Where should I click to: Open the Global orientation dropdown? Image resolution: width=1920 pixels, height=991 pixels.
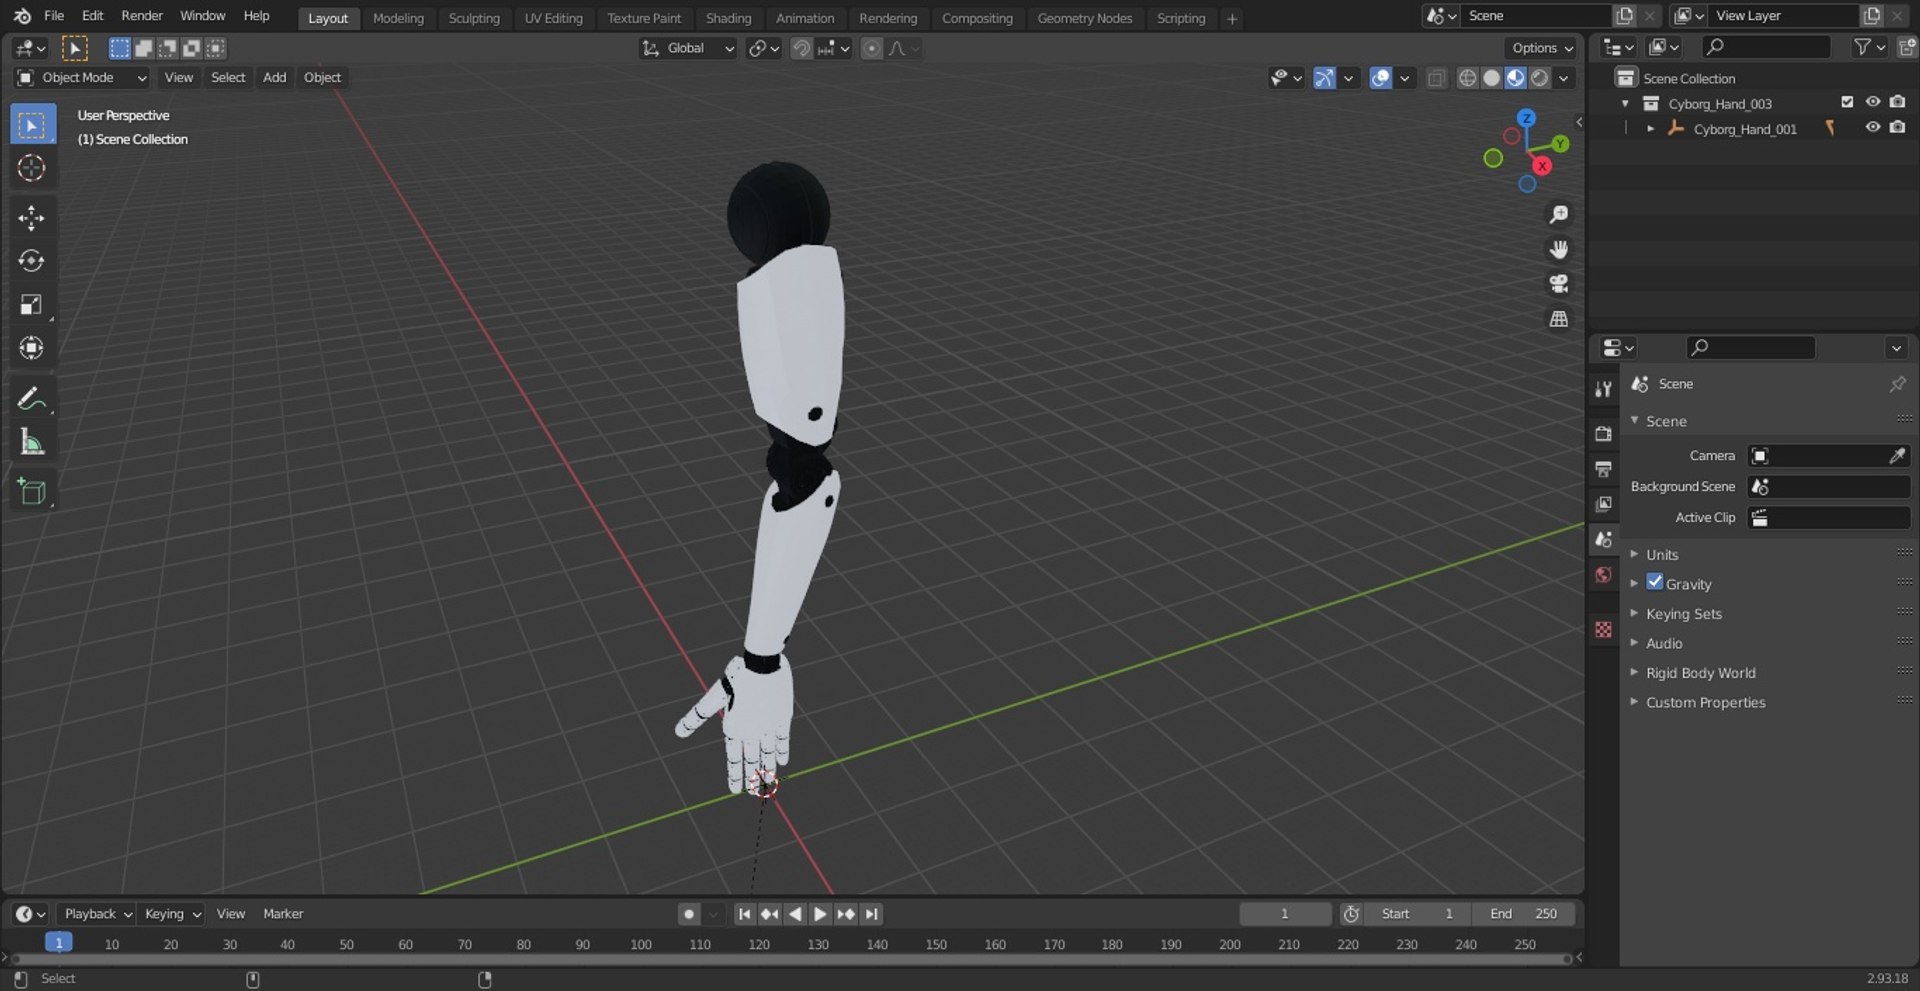(688, 48)
